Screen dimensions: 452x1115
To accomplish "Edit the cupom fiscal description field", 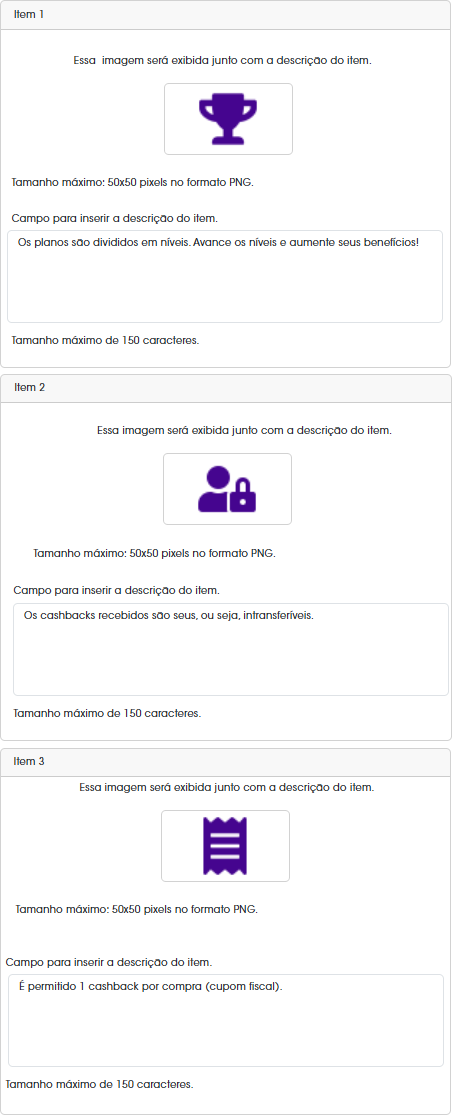I will (x=226, y=1020).
